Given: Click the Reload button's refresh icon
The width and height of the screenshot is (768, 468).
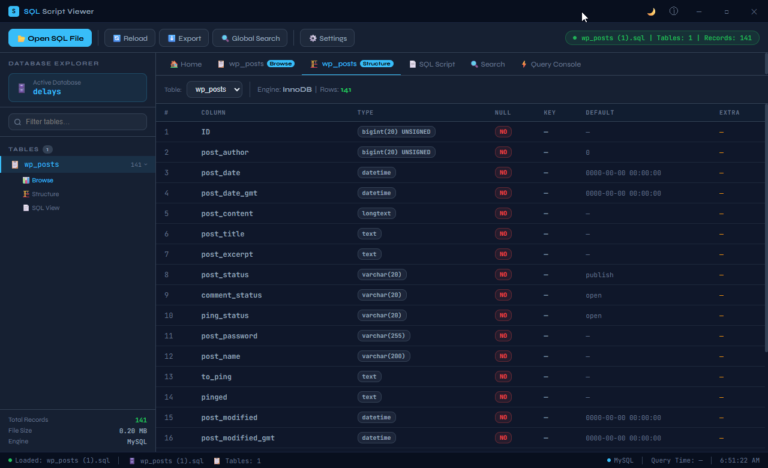Looking at the screenshot, I should pyautogui.click(x=117, y=38).
